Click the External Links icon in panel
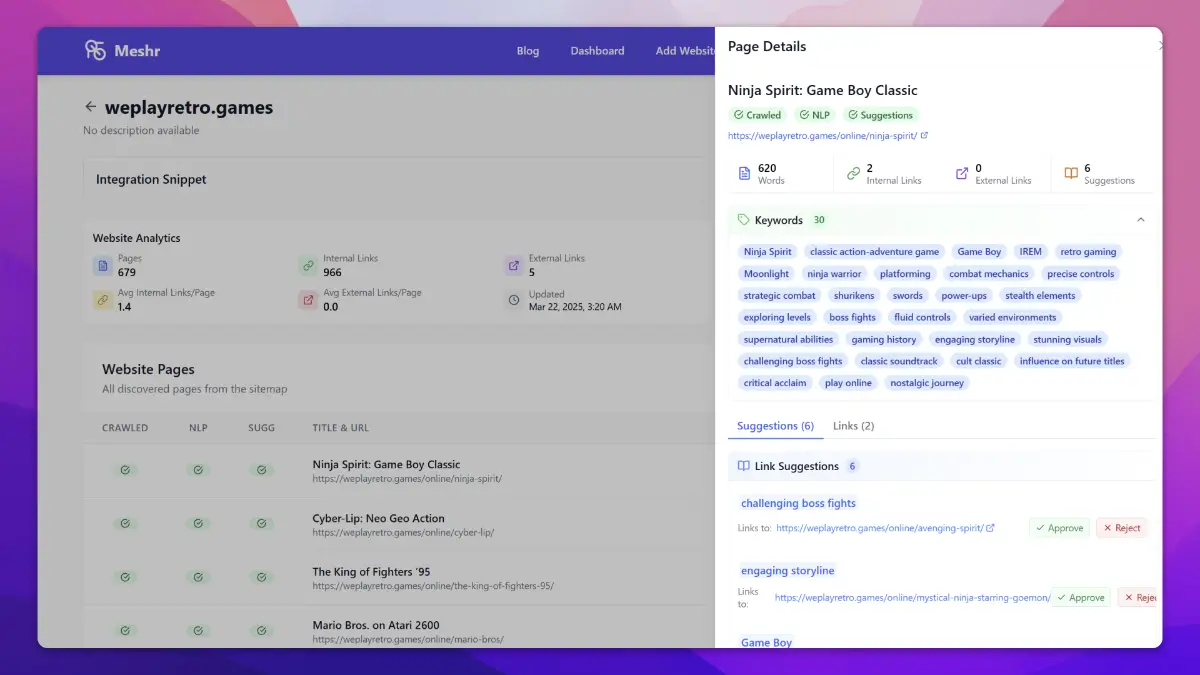 tap(961, 174)
